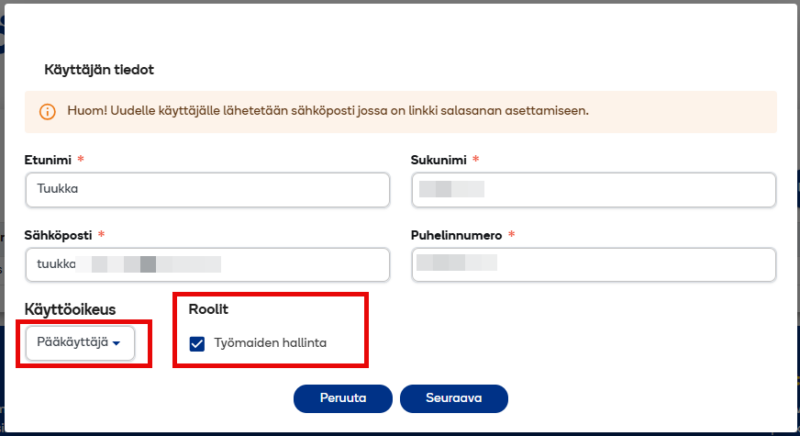Click the Käyttäjän tiedot dialog title

click(99, 70)
